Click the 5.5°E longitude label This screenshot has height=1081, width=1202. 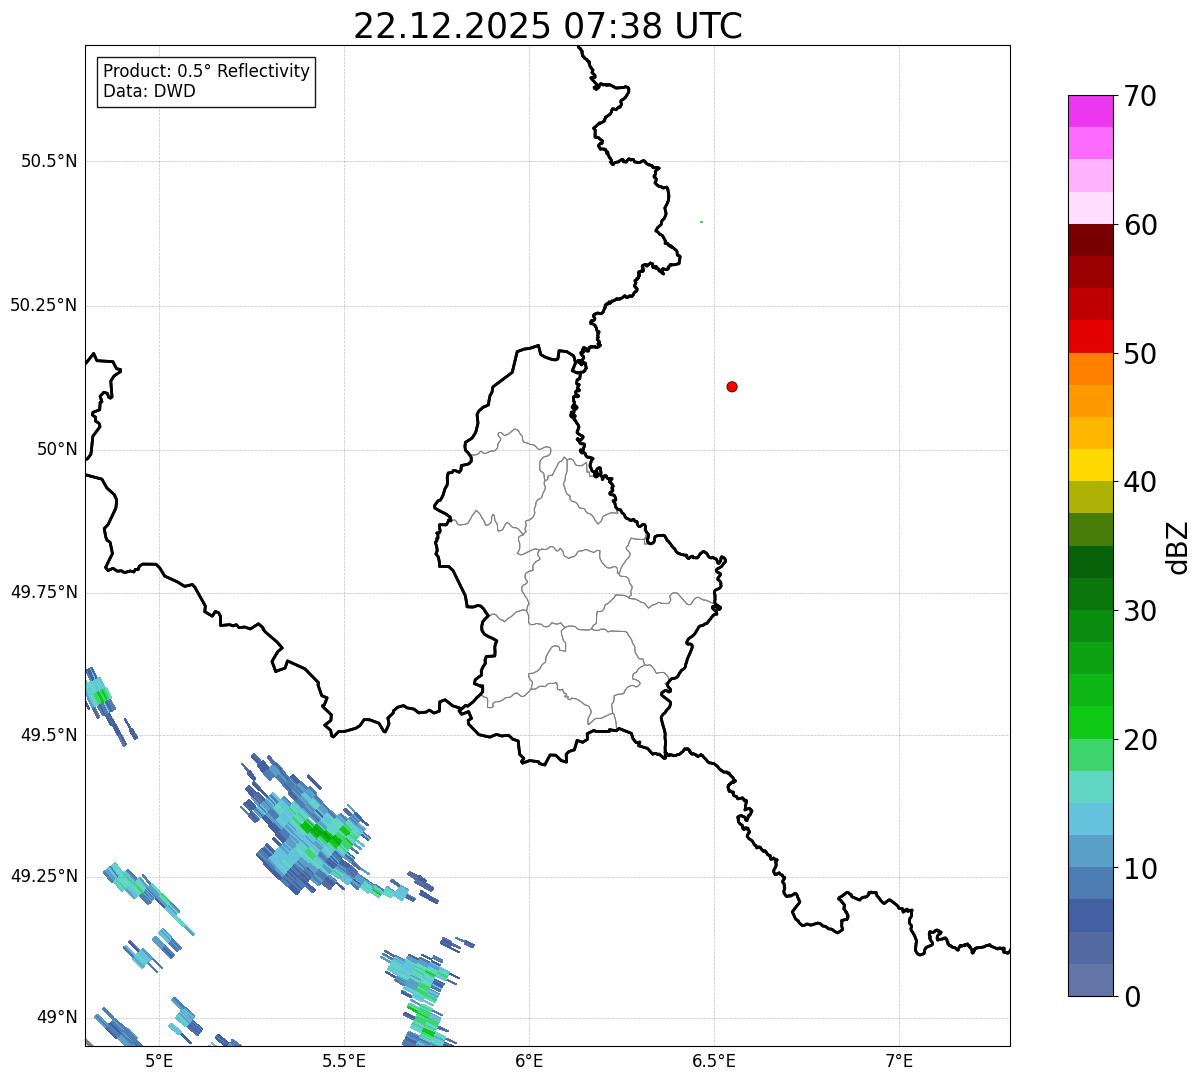(344, 1061)
